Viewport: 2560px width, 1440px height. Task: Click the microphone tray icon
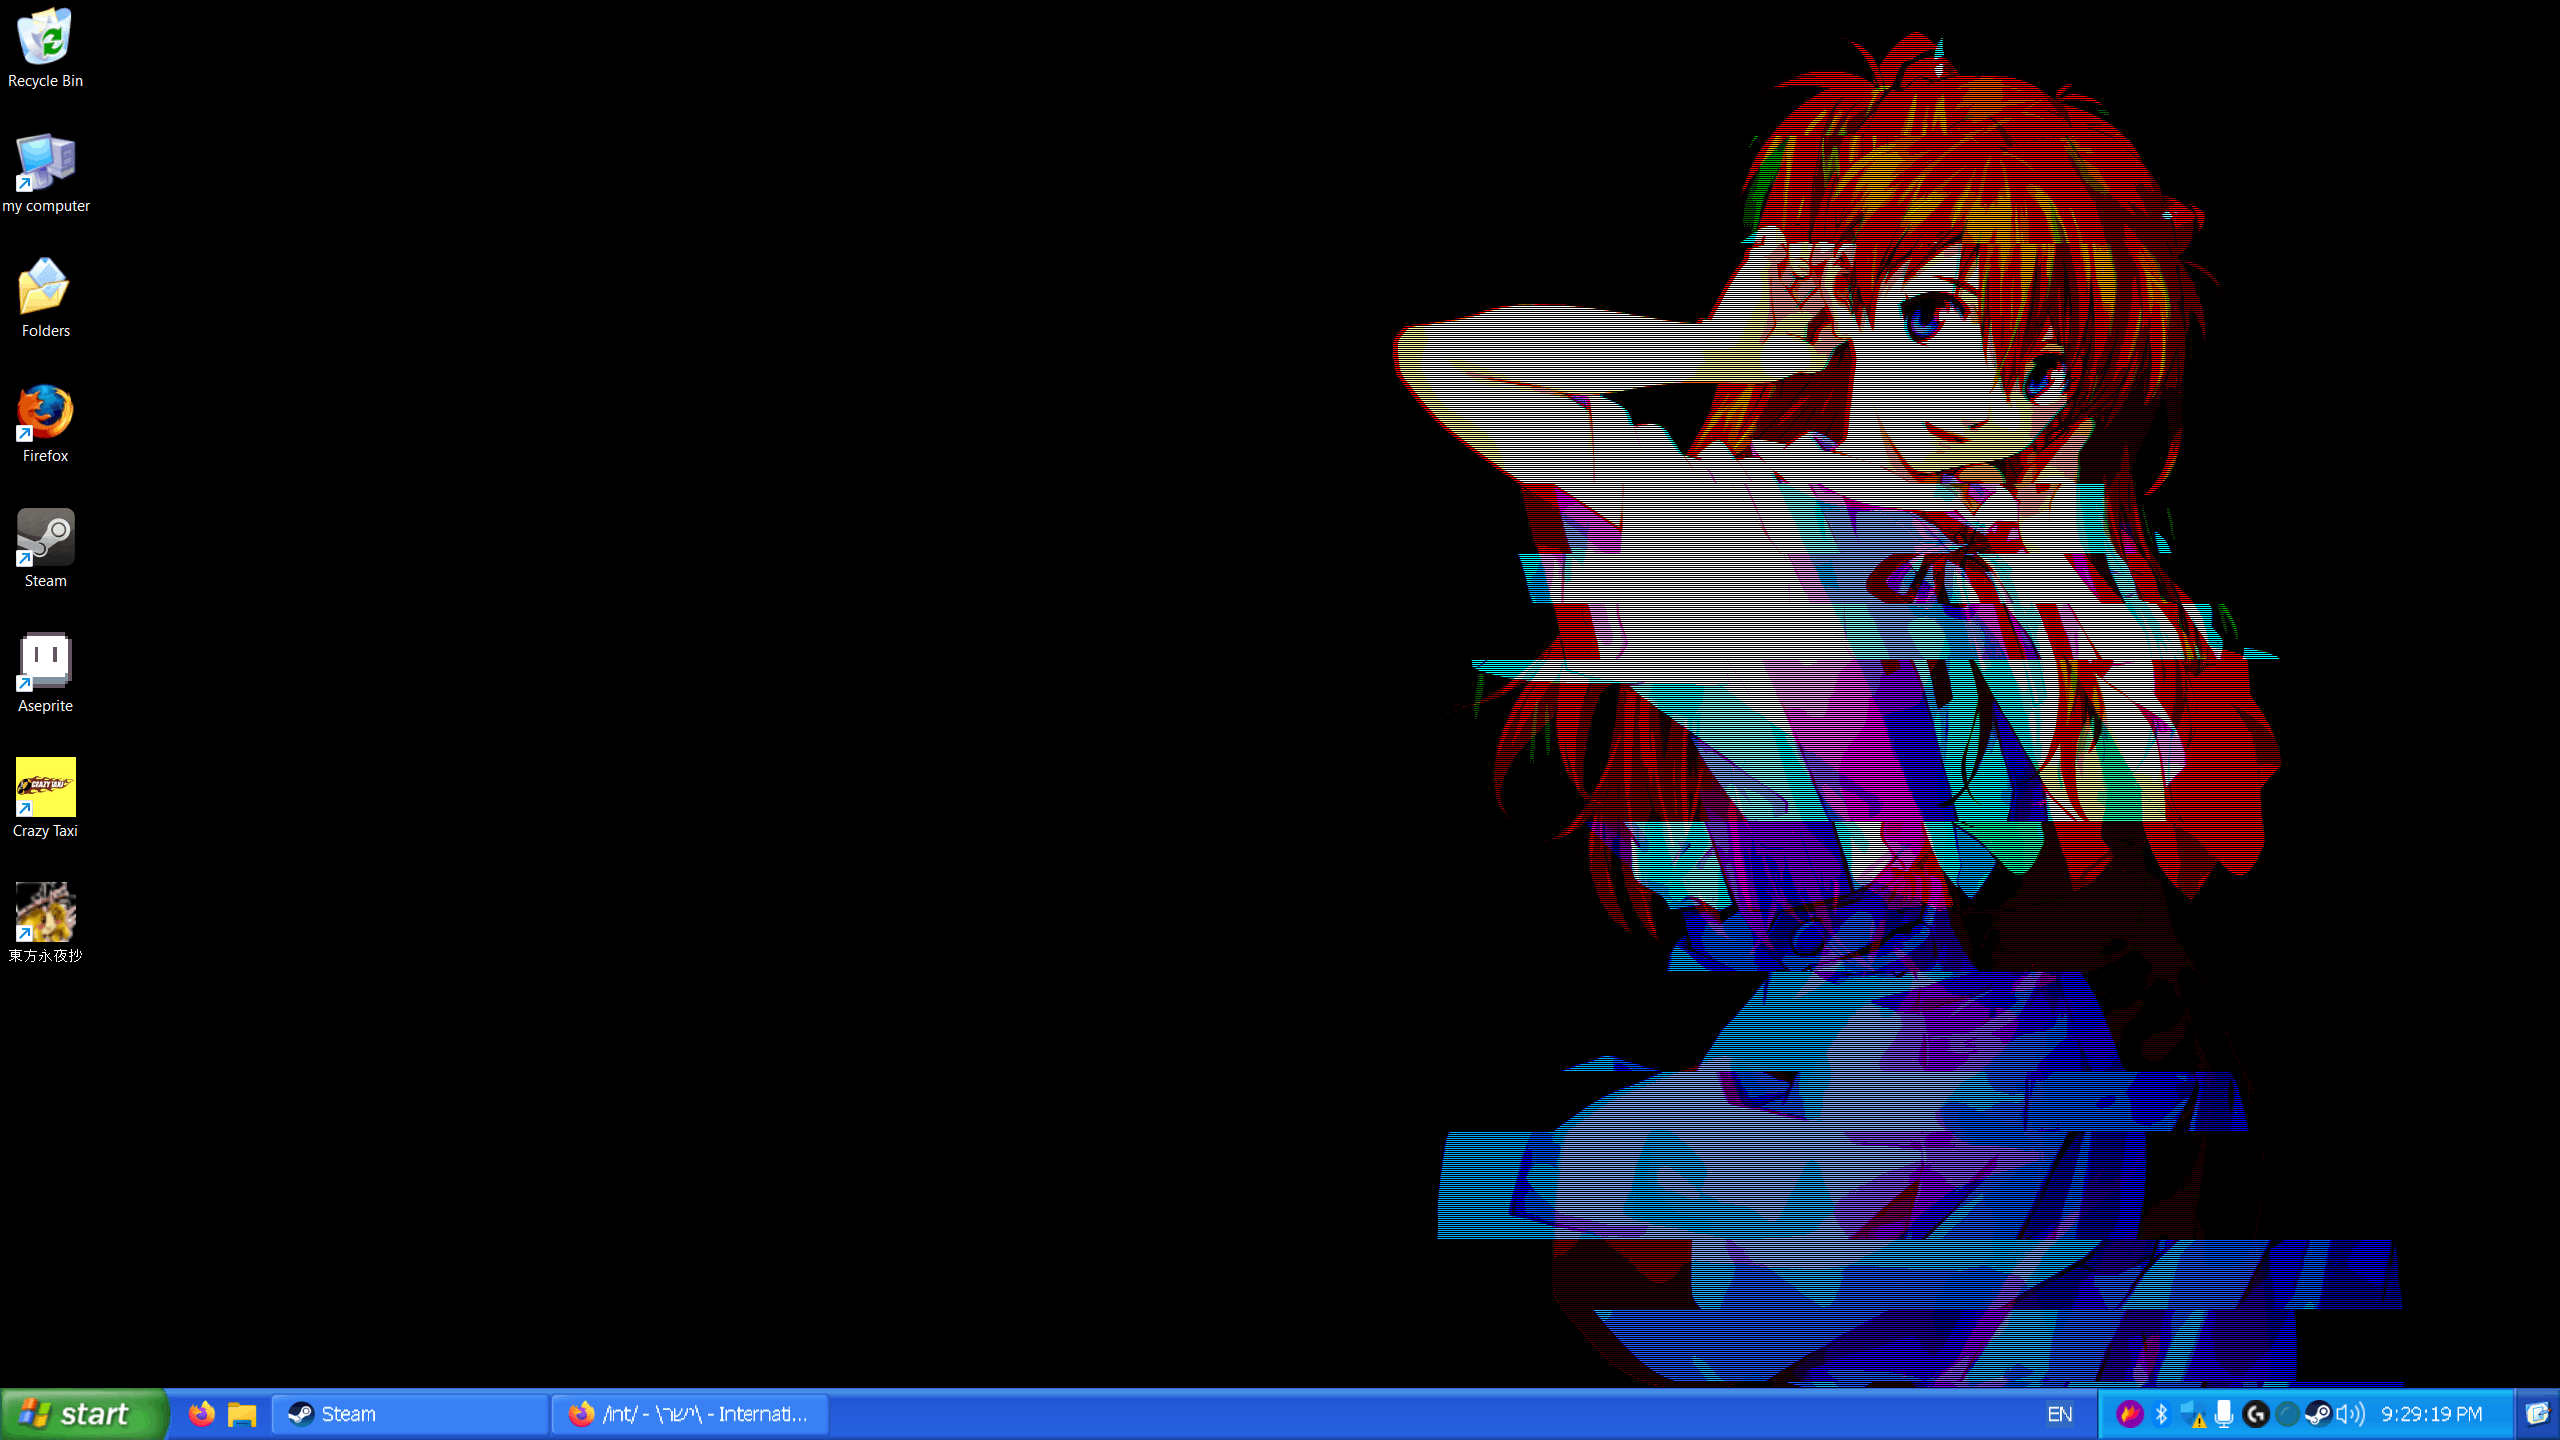(2224, 1413)
